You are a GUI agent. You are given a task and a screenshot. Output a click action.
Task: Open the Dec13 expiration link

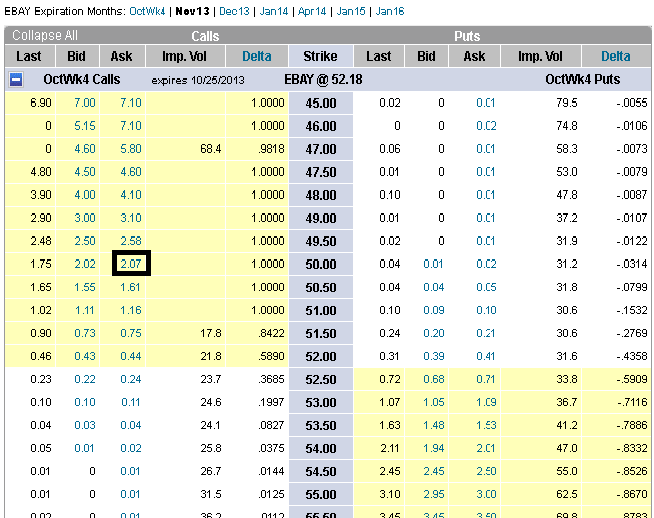pos(234,11)
